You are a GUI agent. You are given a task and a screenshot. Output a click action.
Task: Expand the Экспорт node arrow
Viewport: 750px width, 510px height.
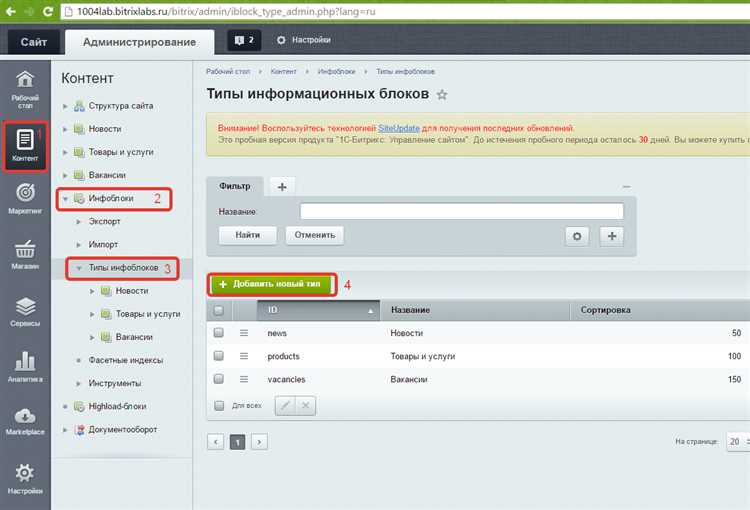click(x=79, y=222)
